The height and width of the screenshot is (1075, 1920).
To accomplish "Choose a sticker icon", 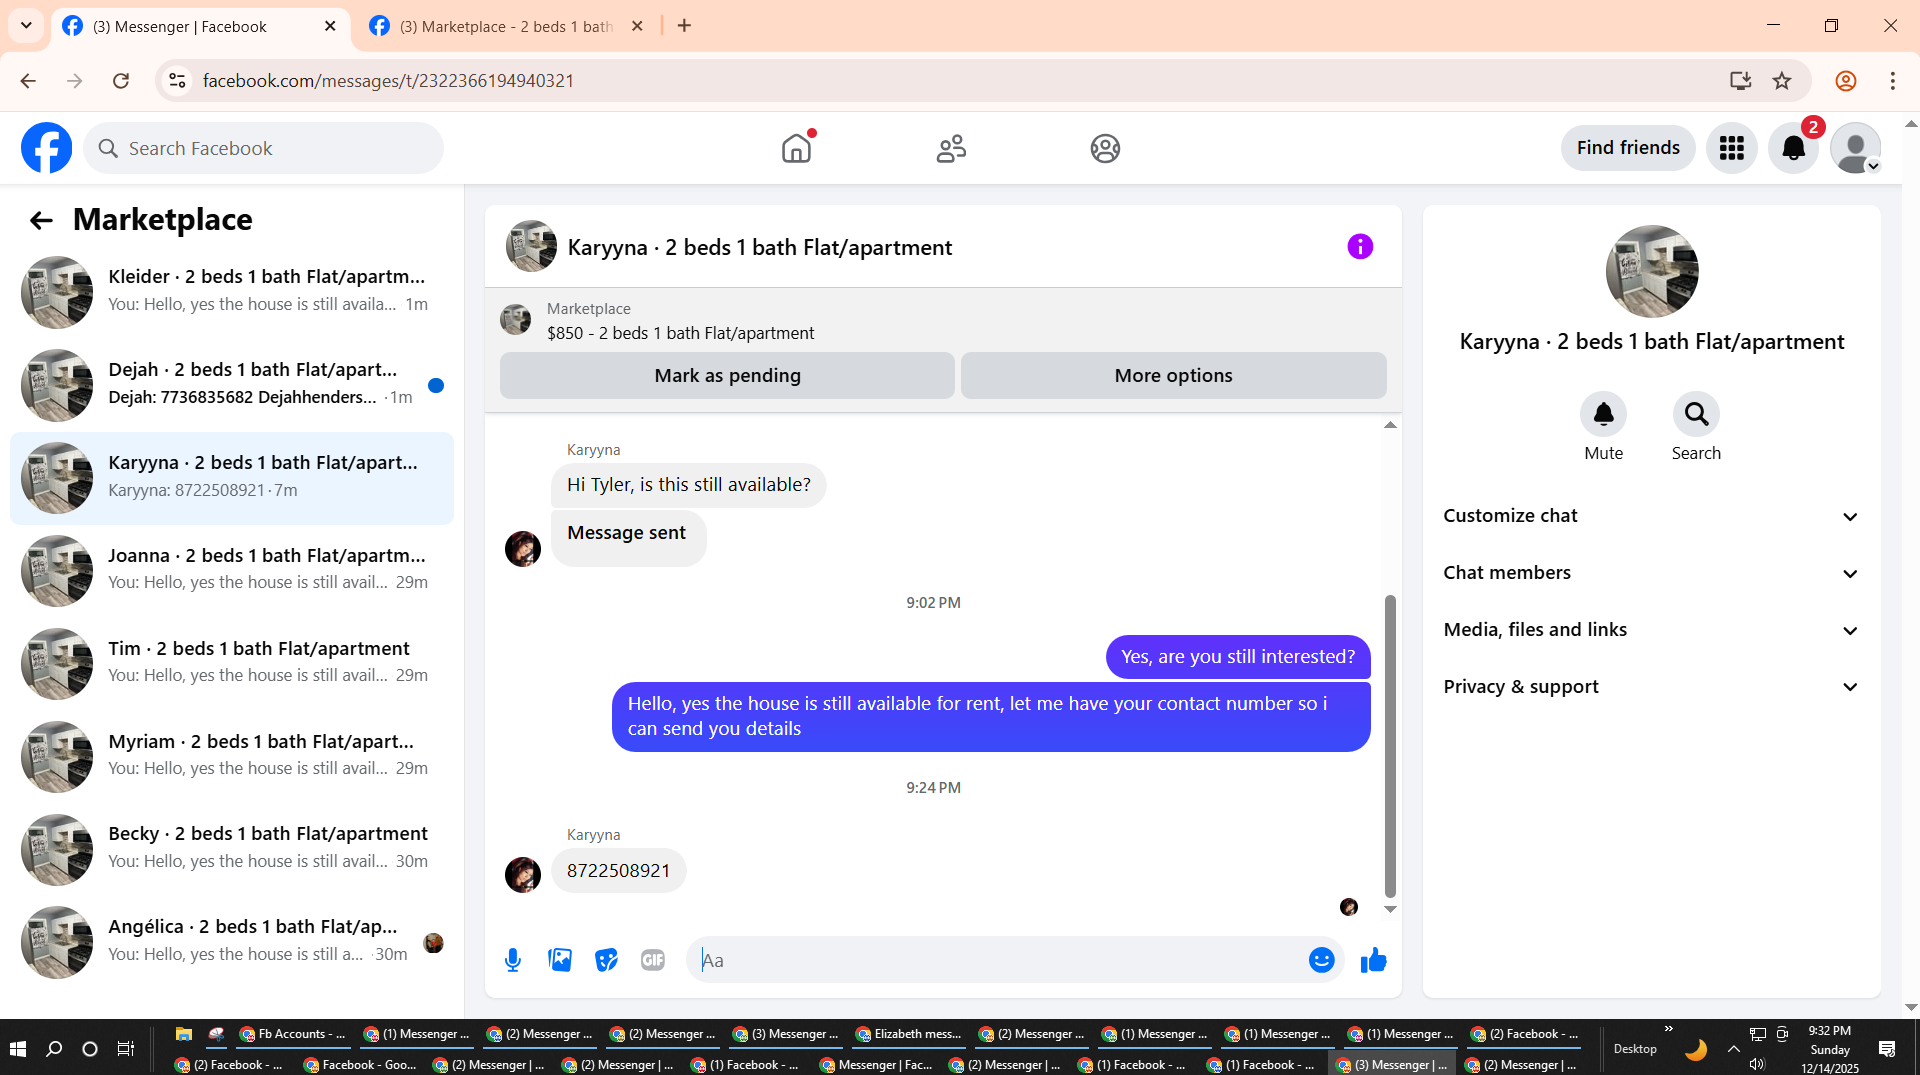I will click(x=607, y=960).
